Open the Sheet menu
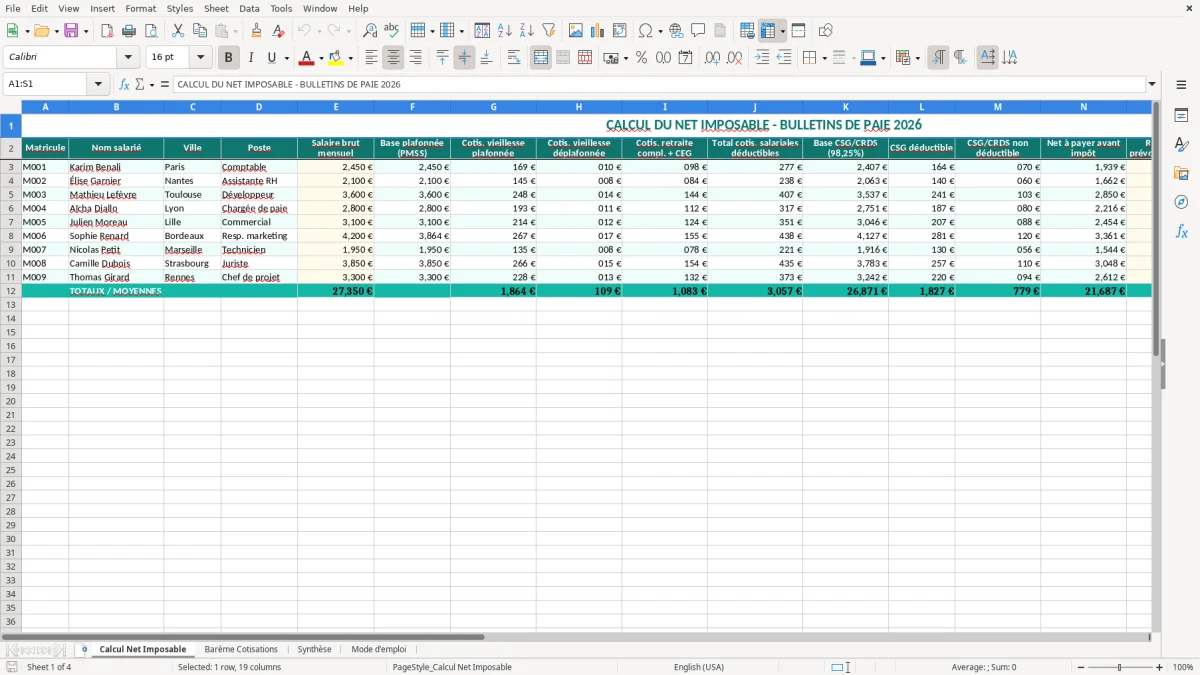1200x675 pixels. (216, 8)
